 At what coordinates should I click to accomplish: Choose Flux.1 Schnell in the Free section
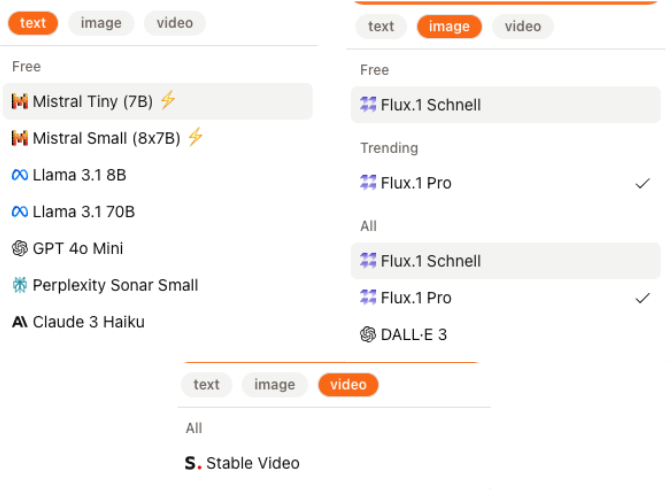430,105
